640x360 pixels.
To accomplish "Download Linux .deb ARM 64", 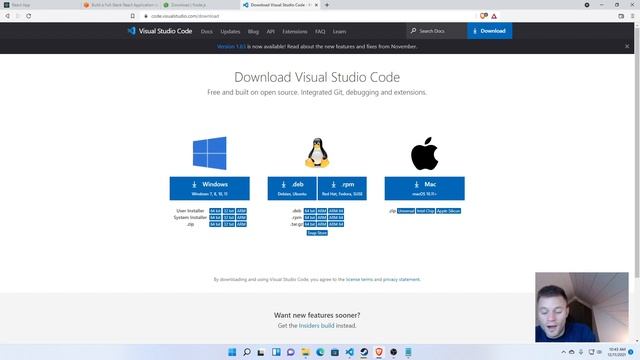I will tap(336, 211).
